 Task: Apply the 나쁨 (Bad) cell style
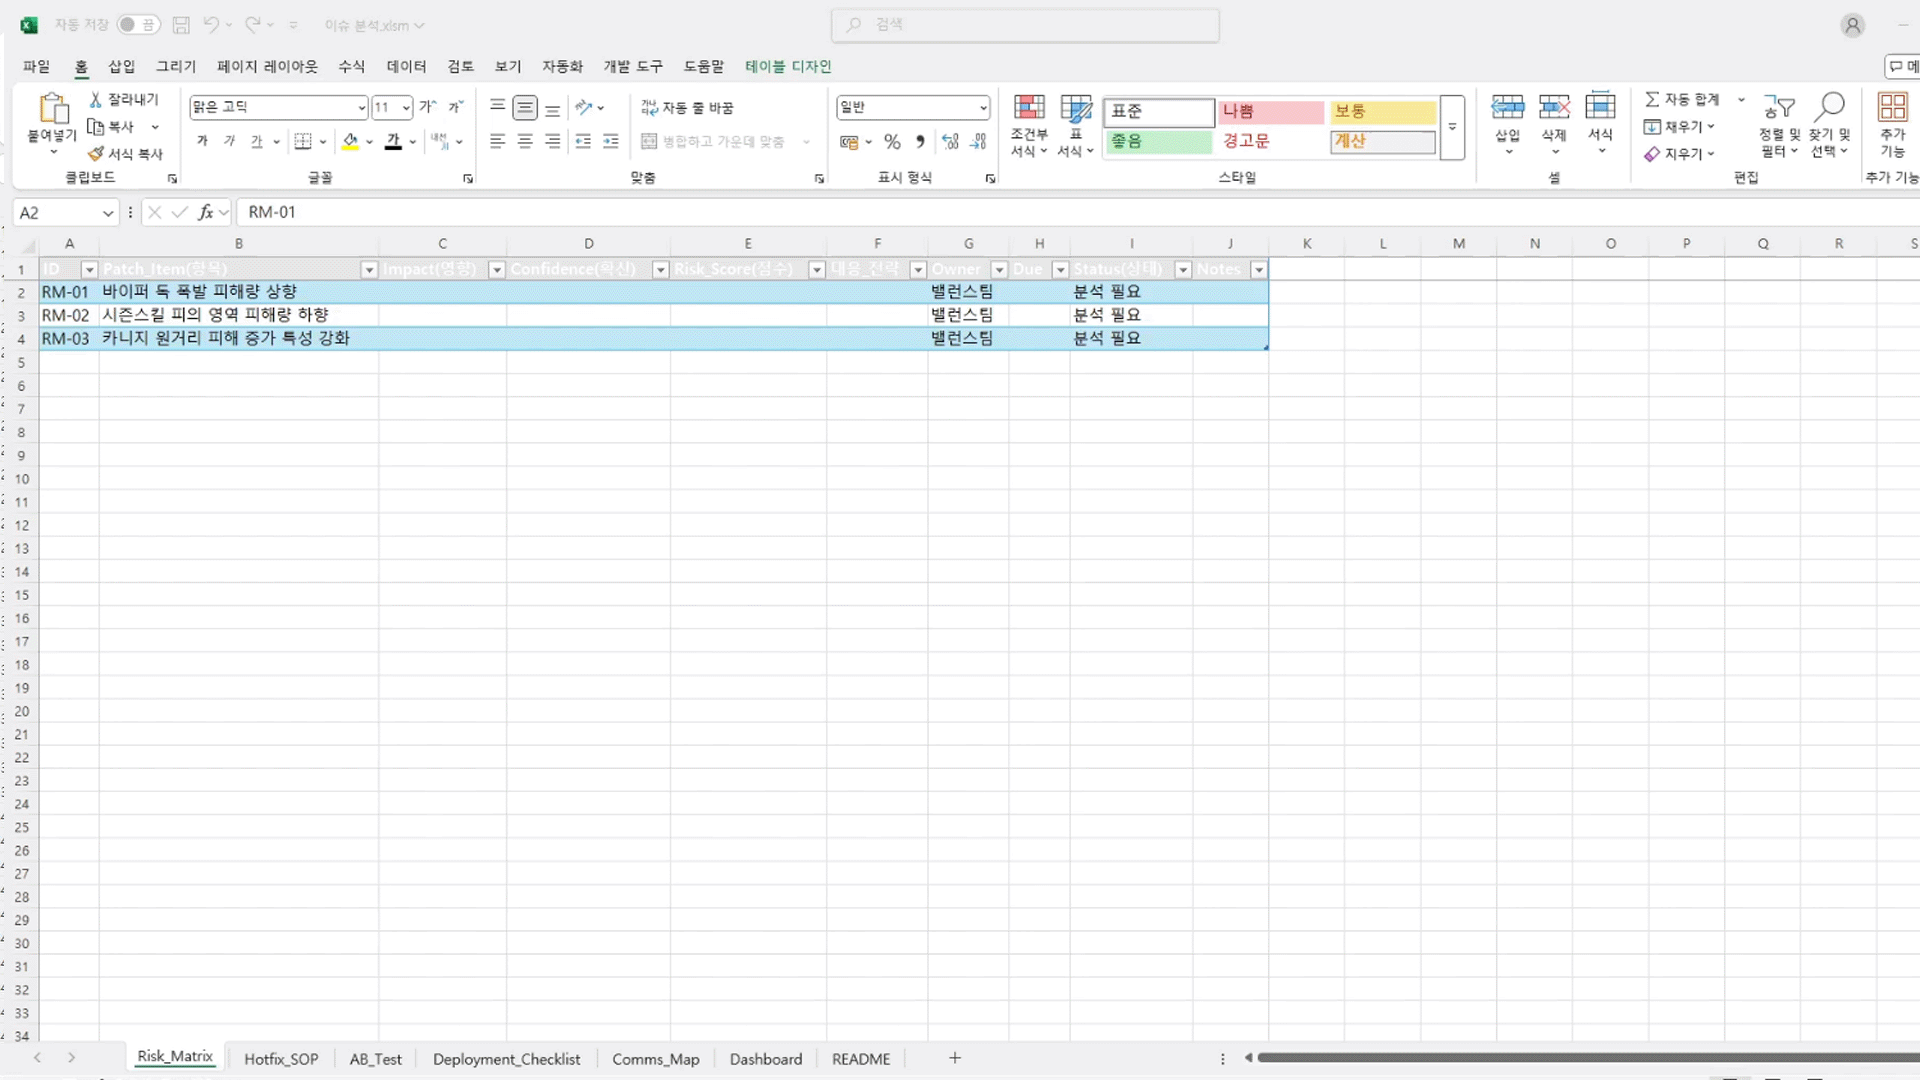click(x=1270, y=111)
